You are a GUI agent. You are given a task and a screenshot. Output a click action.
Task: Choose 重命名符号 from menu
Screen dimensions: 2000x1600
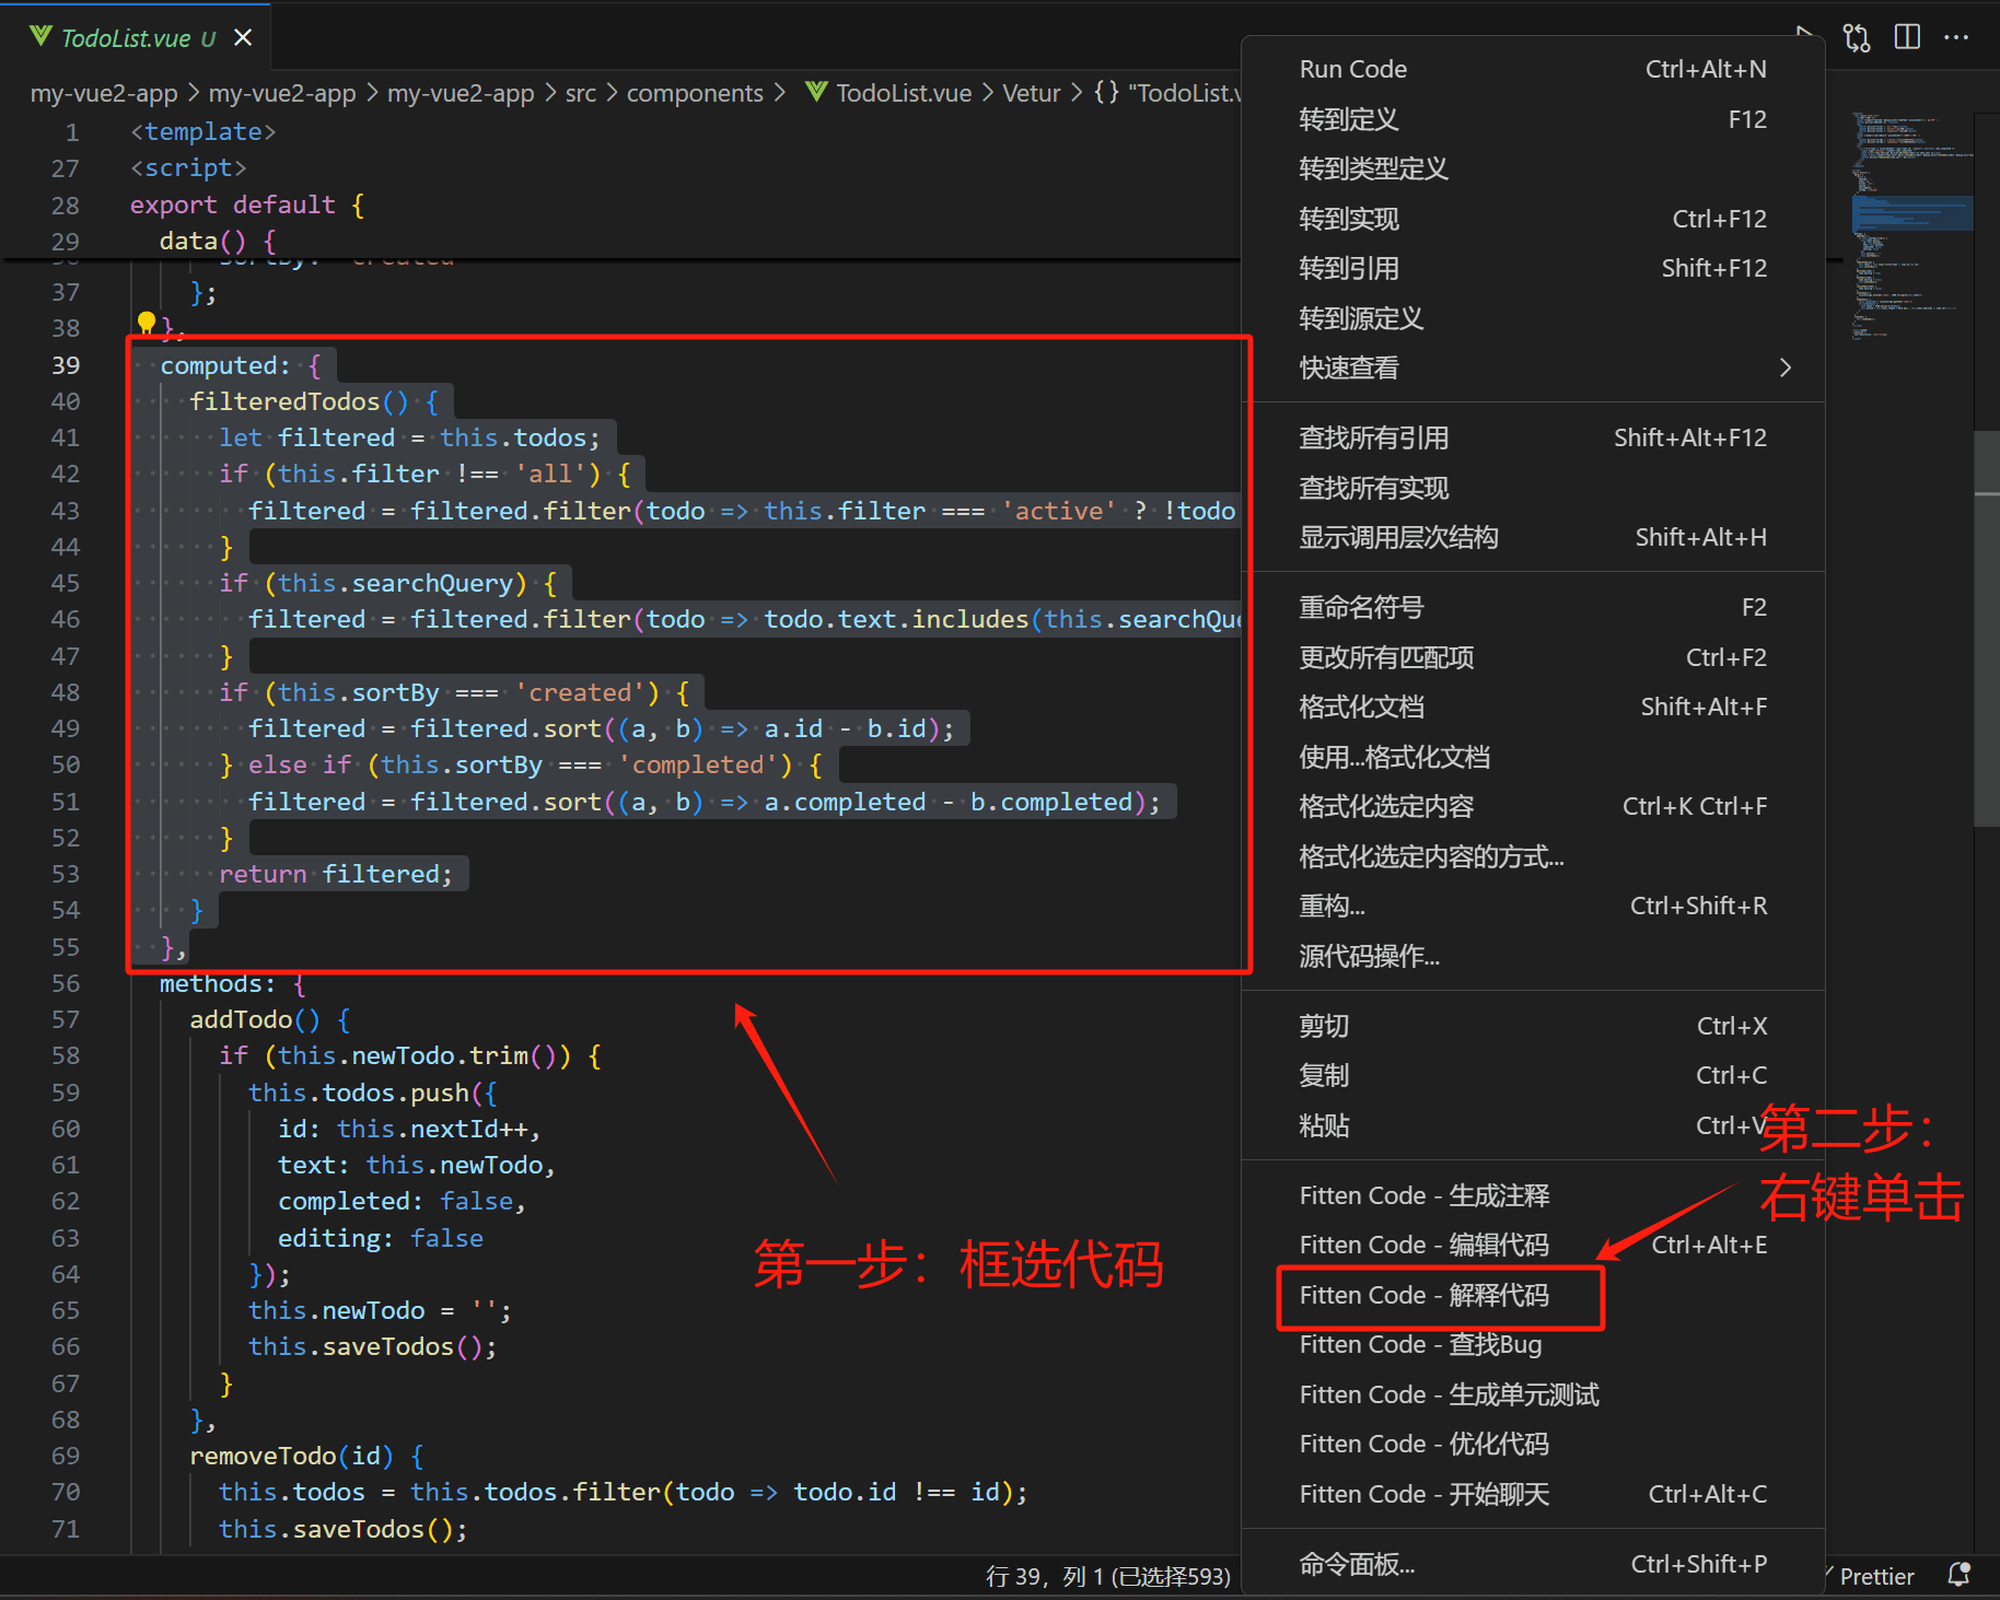click(x=1533, y=607)
